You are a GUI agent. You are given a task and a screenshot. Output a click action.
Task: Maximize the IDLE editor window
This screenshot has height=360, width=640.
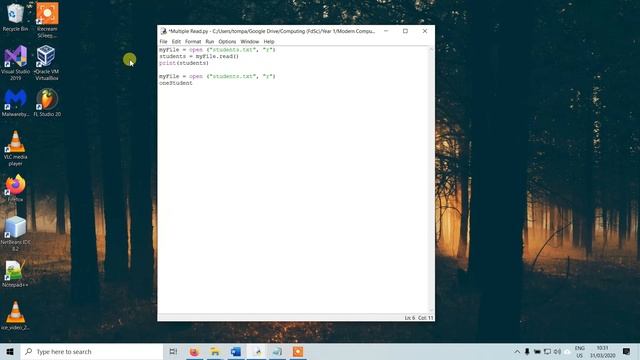pyautogui.click(x=405, y=31)
